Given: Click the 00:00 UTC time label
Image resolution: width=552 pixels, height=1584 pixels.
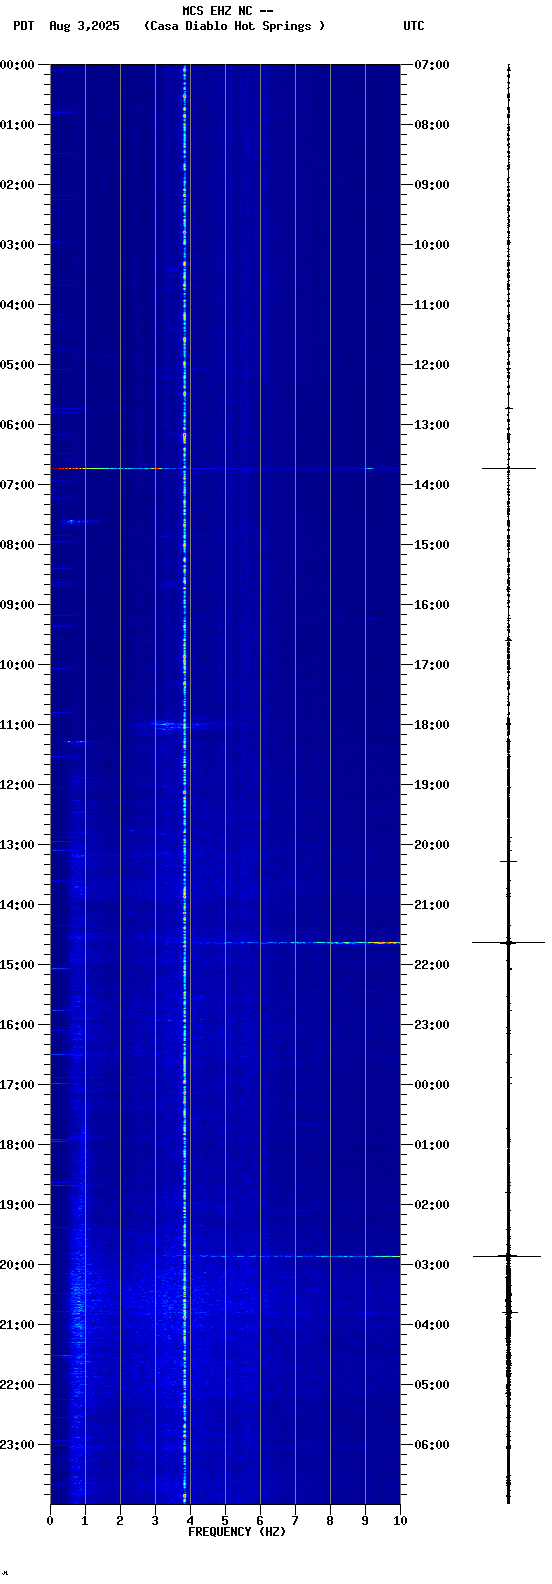Looking at the screenshot, I should pos(432,1084).
